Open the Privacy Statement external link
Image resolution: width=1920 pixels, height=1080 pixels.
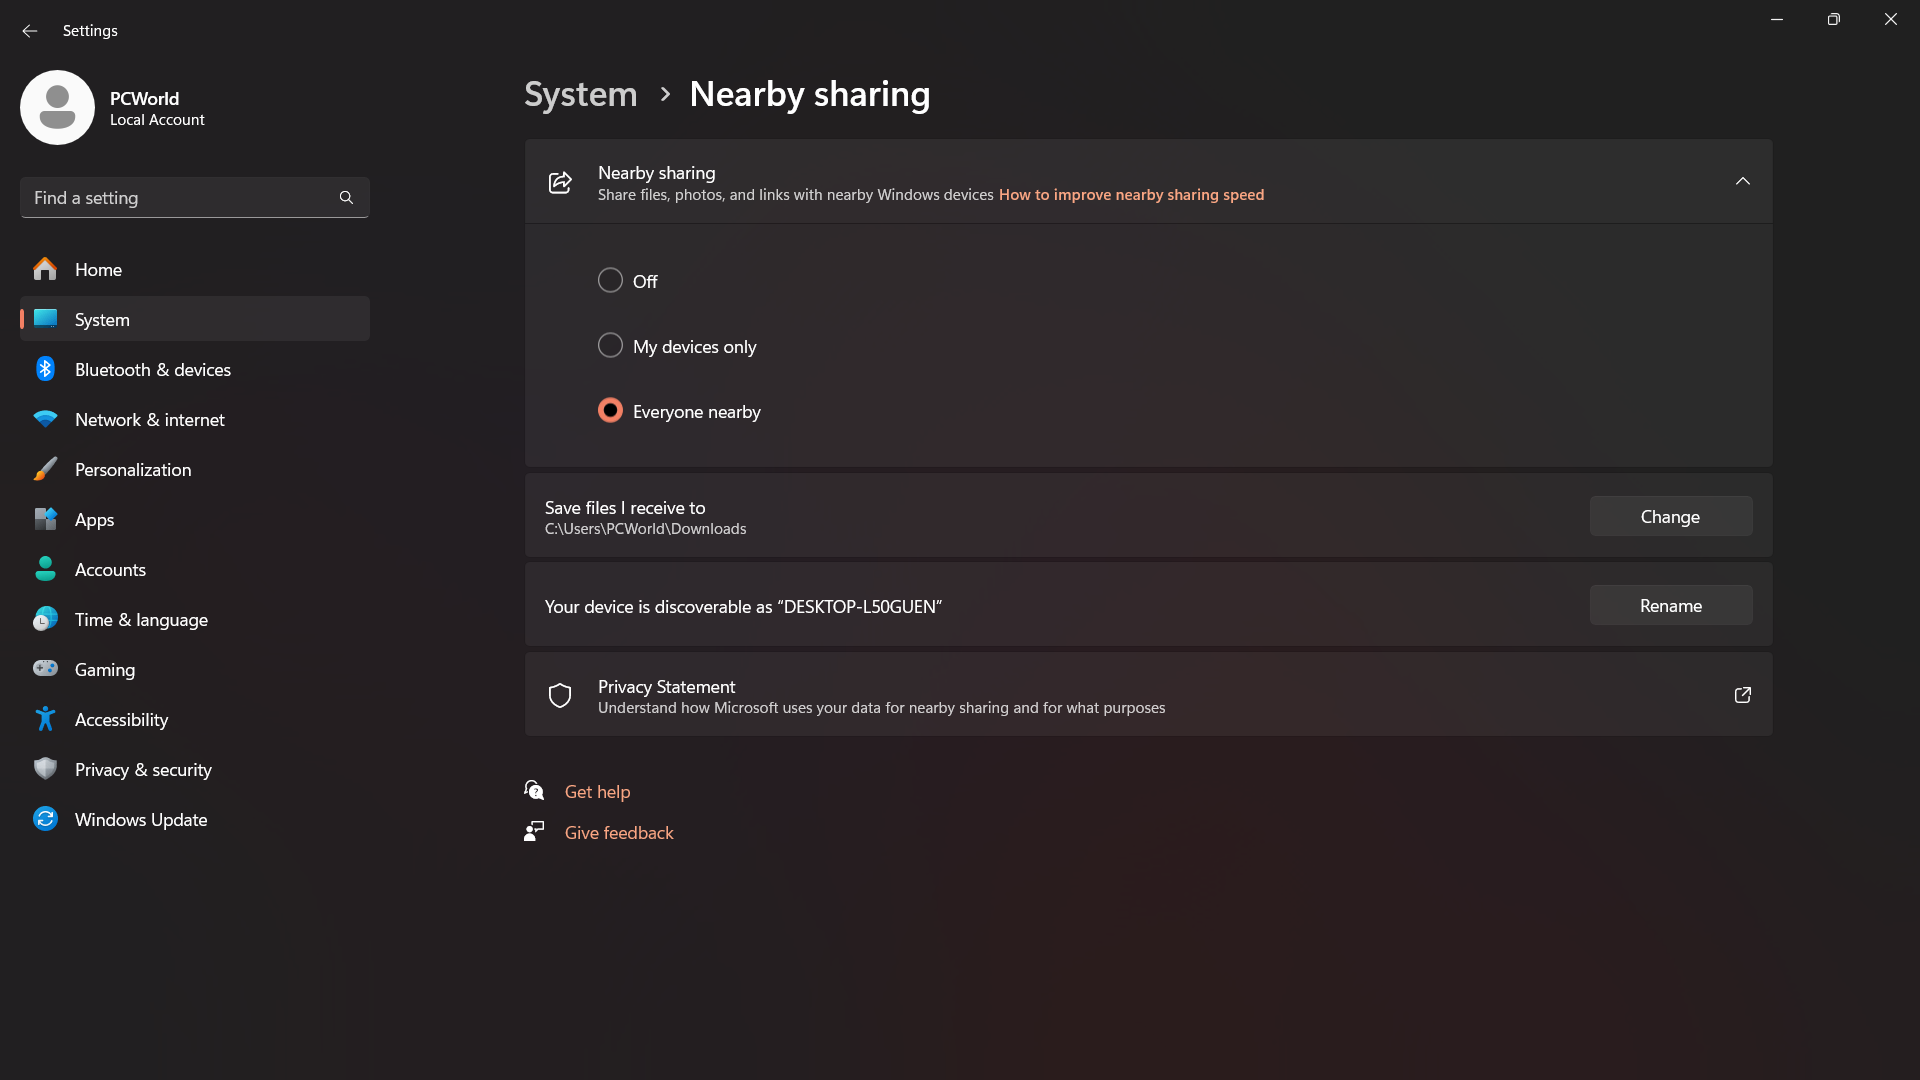1742,695
